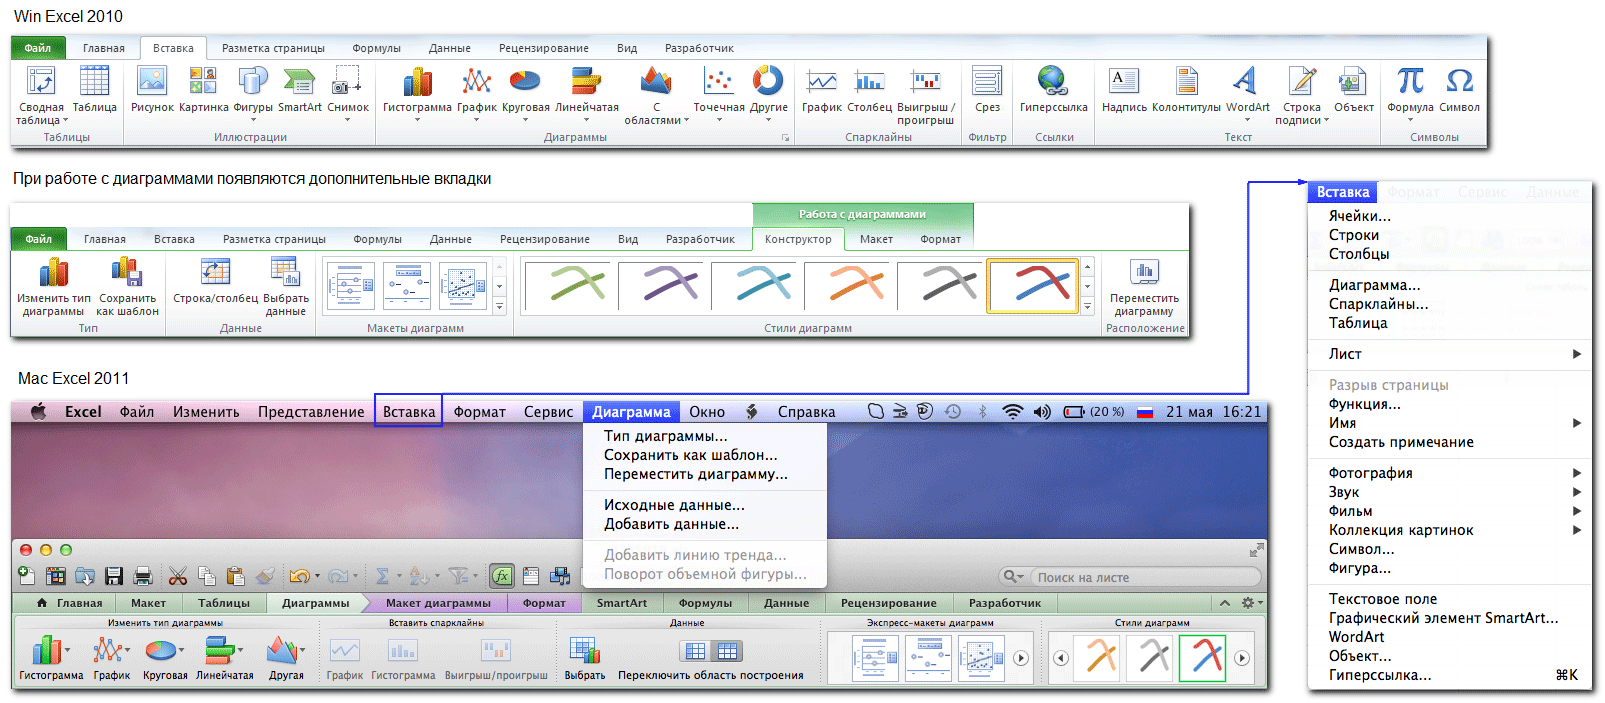Go to next Экспресс-макеты диаграмм with arrow

1021,658
